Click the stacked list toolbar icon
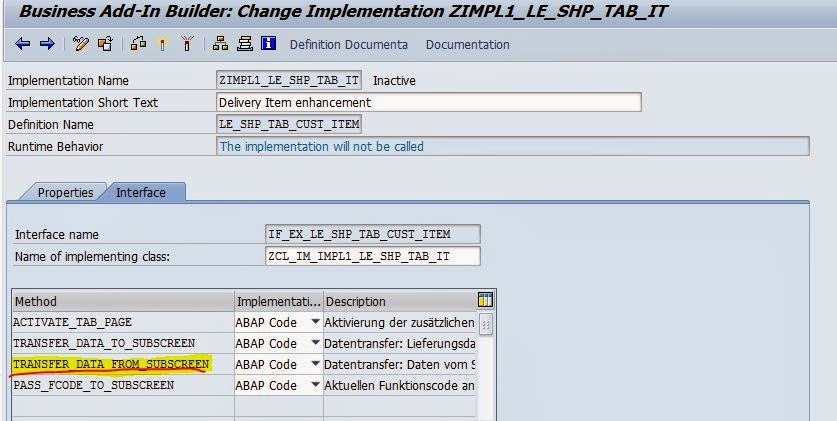 244,44
